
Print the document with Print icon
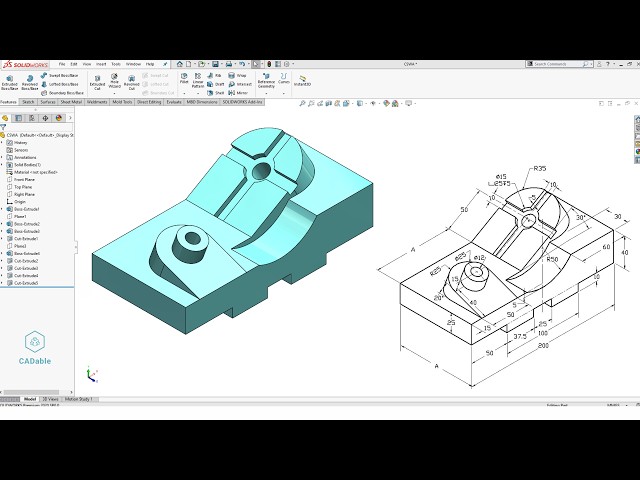click(229, 64)
